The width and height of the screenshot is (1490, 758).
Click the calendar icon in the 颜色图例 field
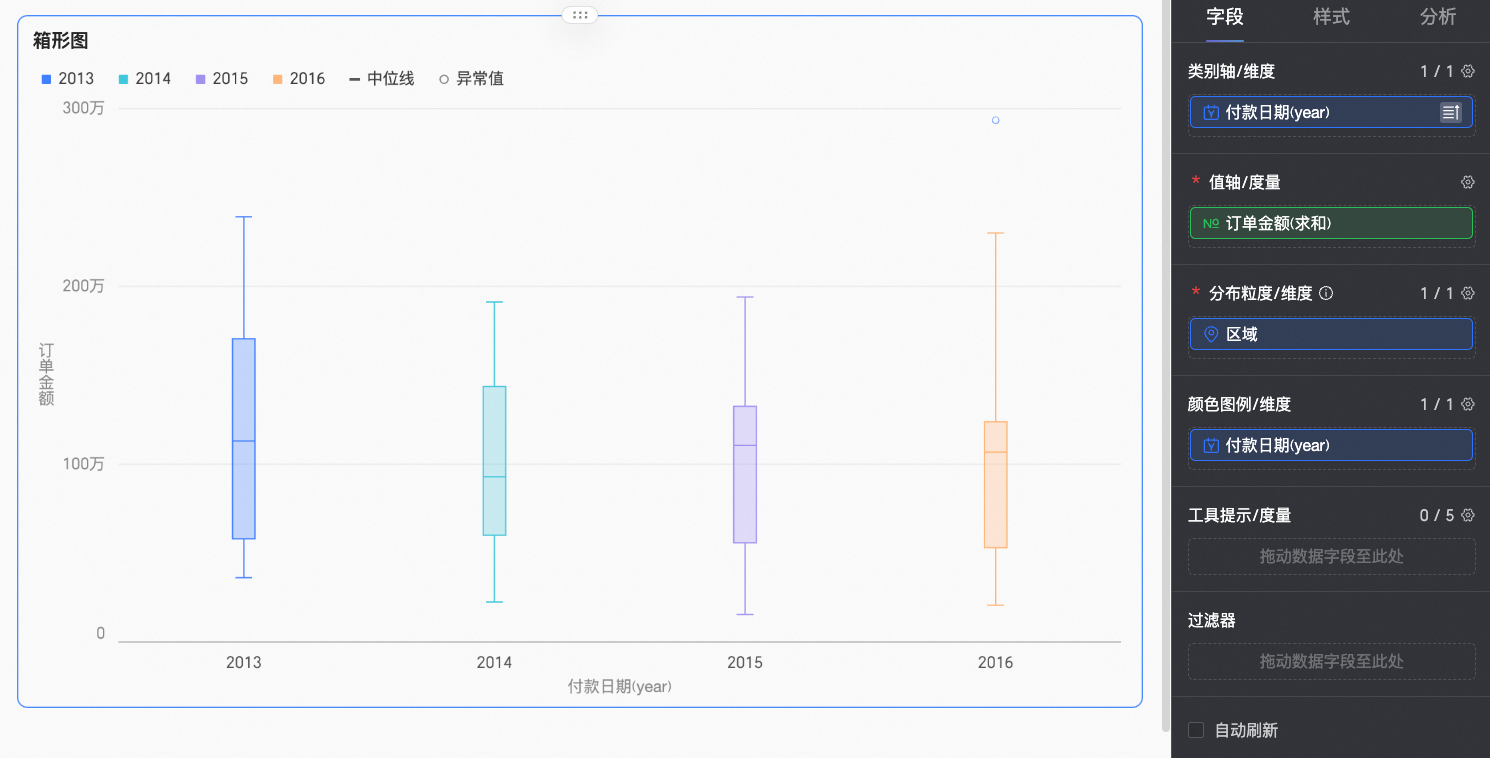point(1211,445)
